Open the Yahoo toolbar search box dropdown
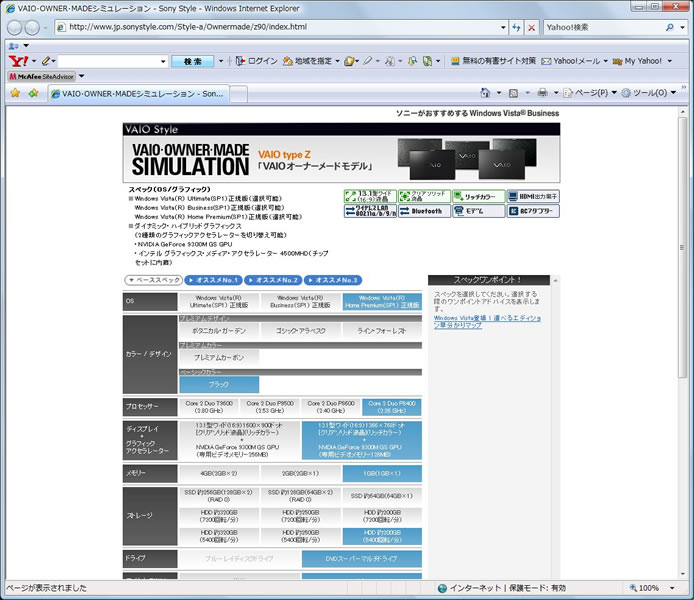 click(163, 61)
